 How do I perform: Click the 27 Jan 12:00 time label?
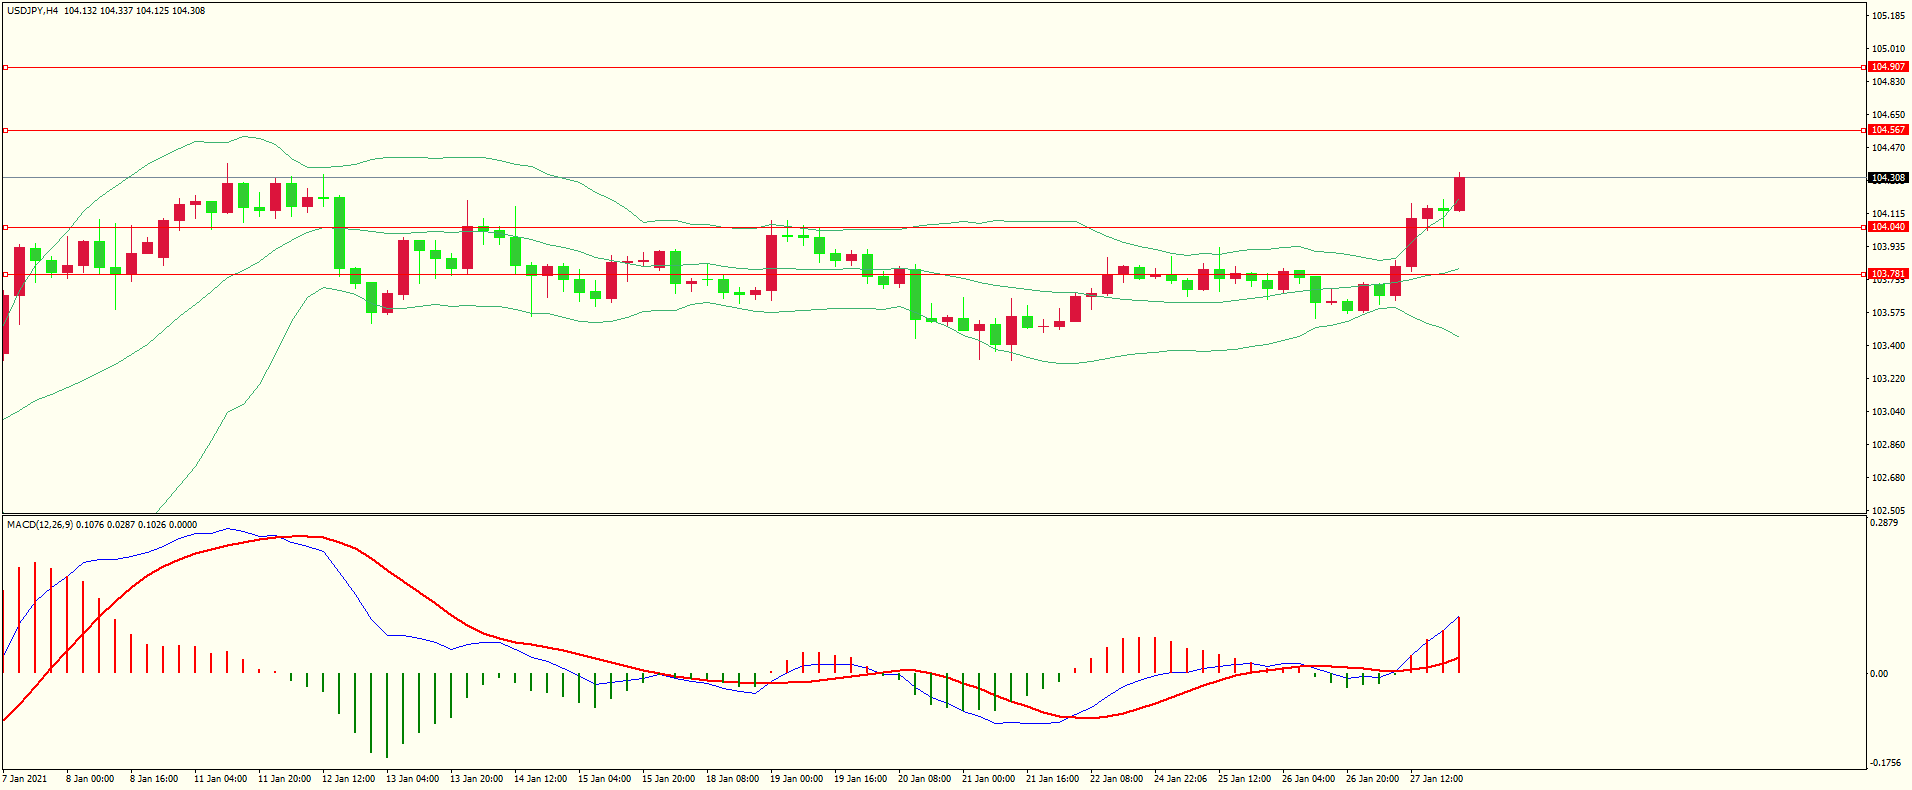pos(1436,778)
